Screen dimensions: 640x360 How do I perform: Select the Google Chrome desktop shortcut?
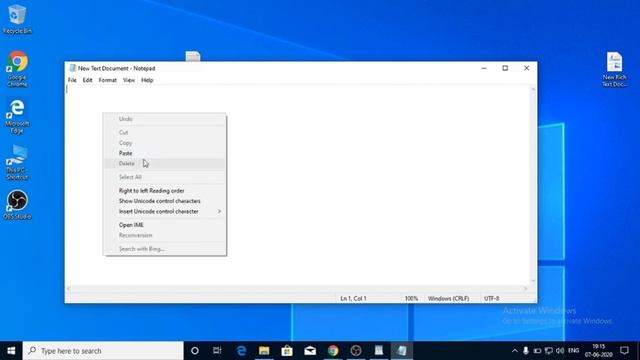[x=17, y=69]
